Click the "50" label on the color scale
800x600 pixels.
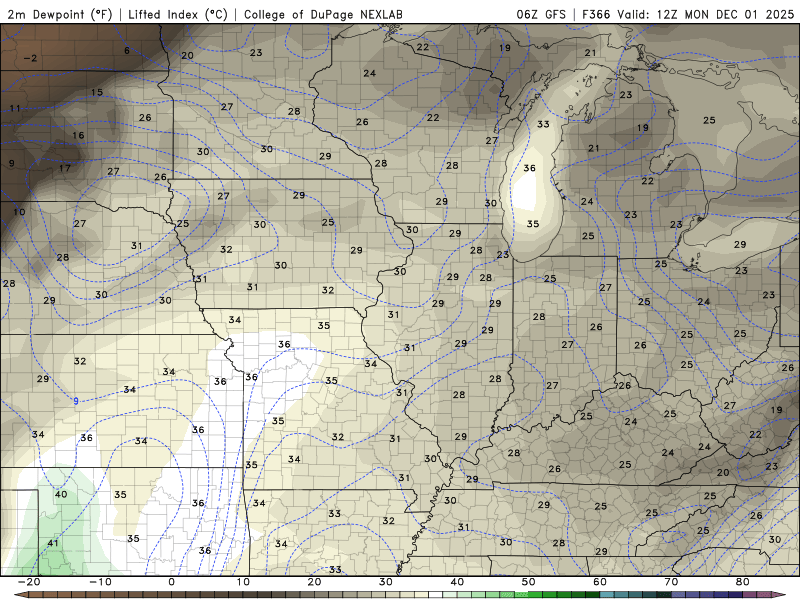tap(529, 582)
